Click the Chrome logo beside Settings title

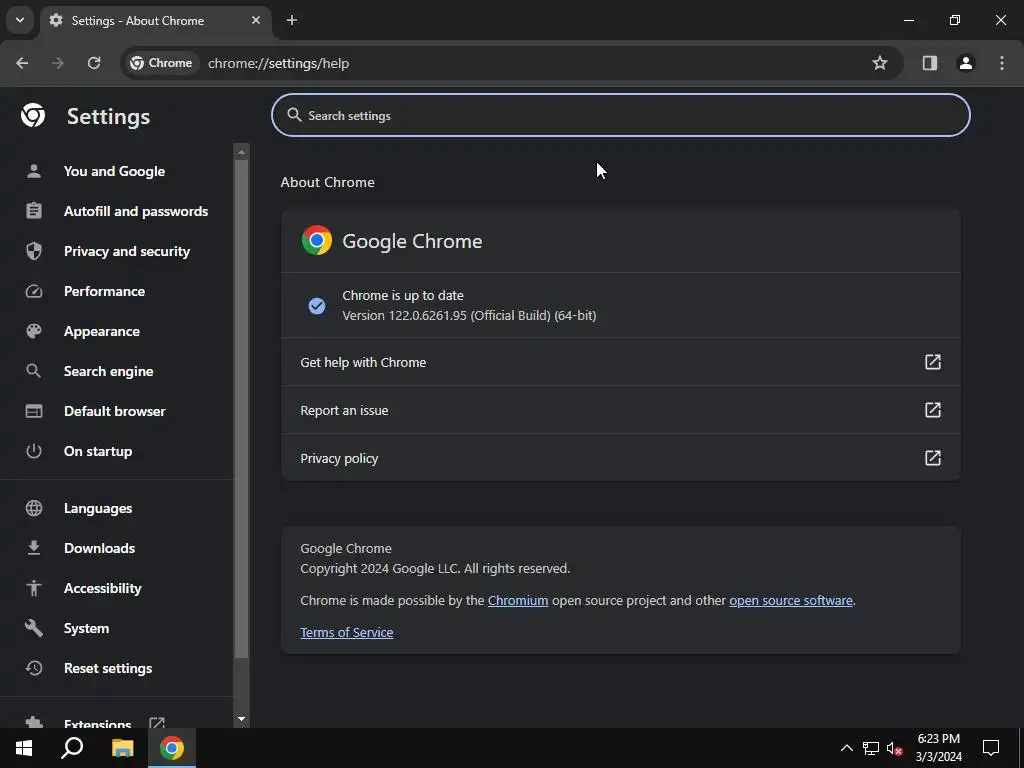[33, 116]
